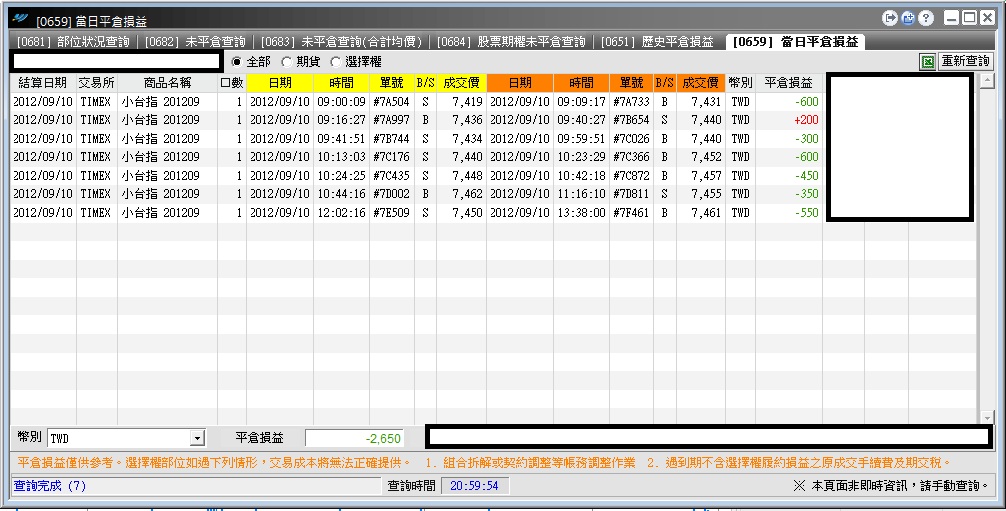The height and width of the screenshot is (511, 1006).
Task: Click the time cell 11:16:10
Action: 581,194
